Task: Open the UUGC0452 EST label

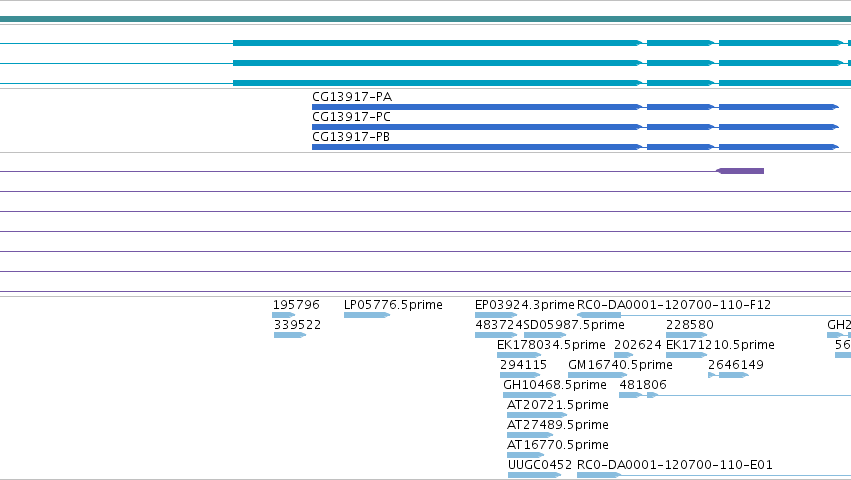Action: [x=540, y=465]
